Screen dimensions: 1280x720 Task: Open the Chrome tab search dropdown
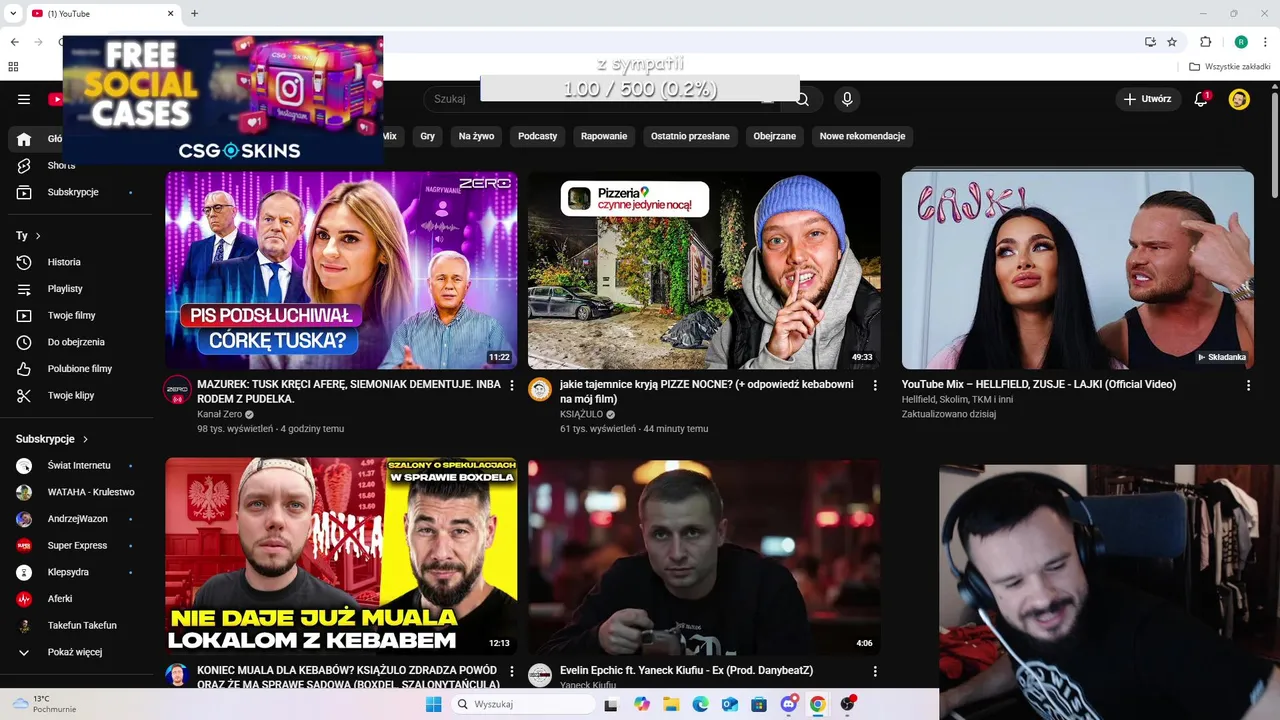13,13
